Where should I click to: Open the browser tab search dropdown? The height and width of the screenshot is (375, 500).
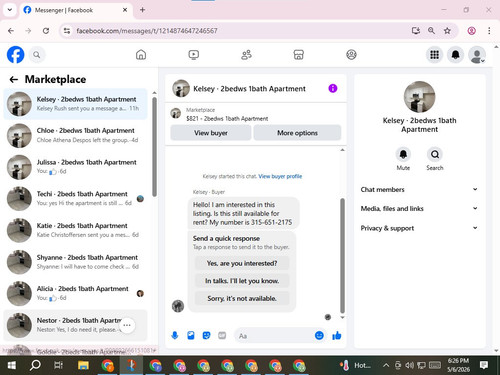10,10
